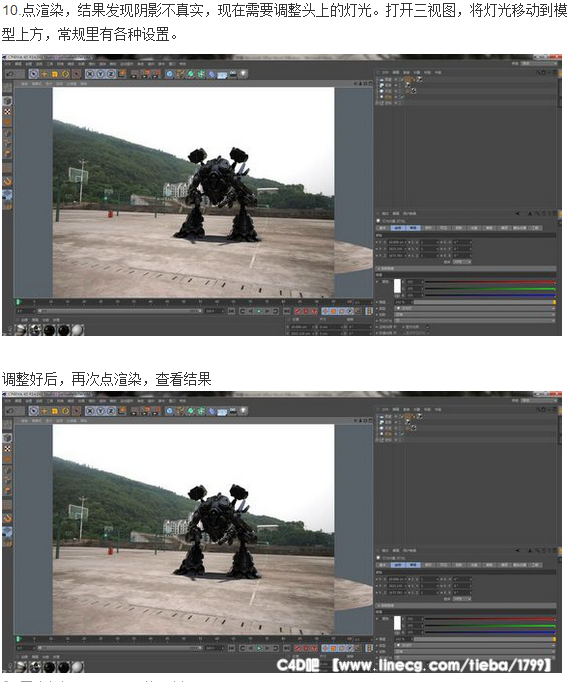Click light object icon in first screenshot
Viewport: 577px width, 682px height.
243,74
